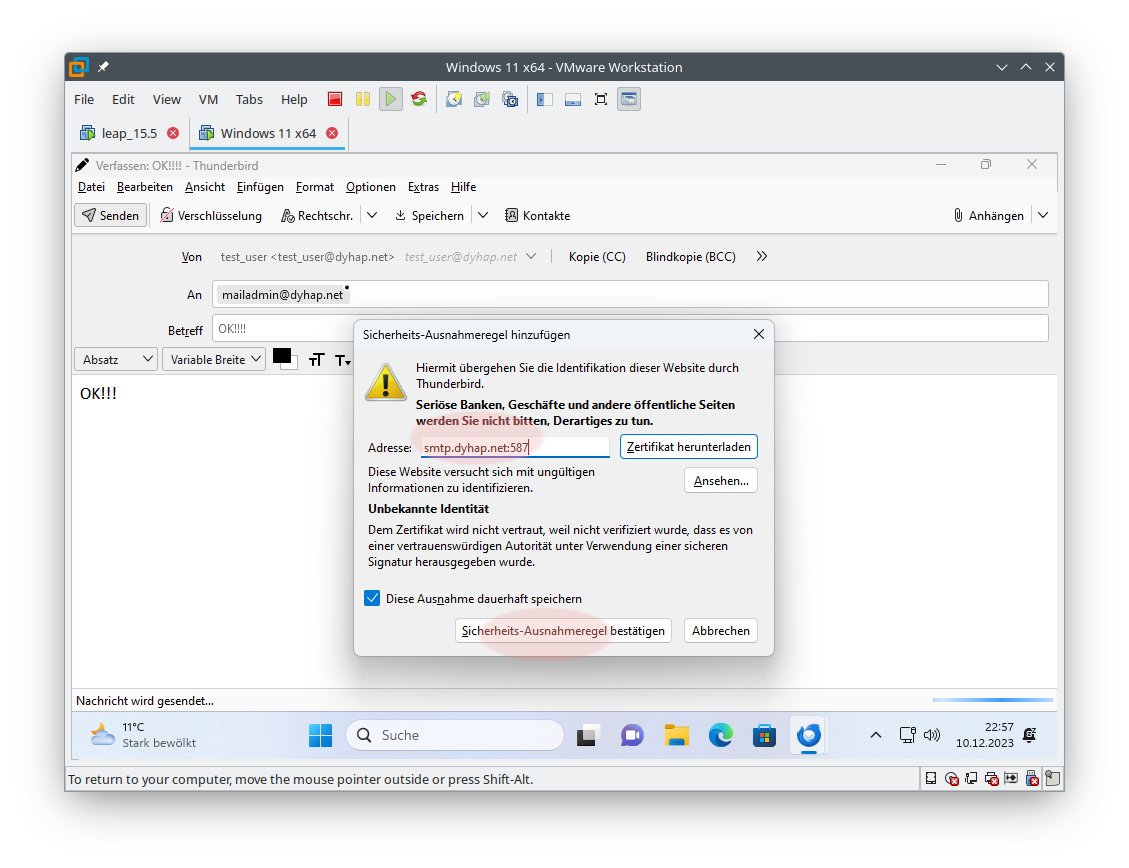
Task: Click the Windows Suche search box
Action: pyautogui.click(x=455, y=735)
